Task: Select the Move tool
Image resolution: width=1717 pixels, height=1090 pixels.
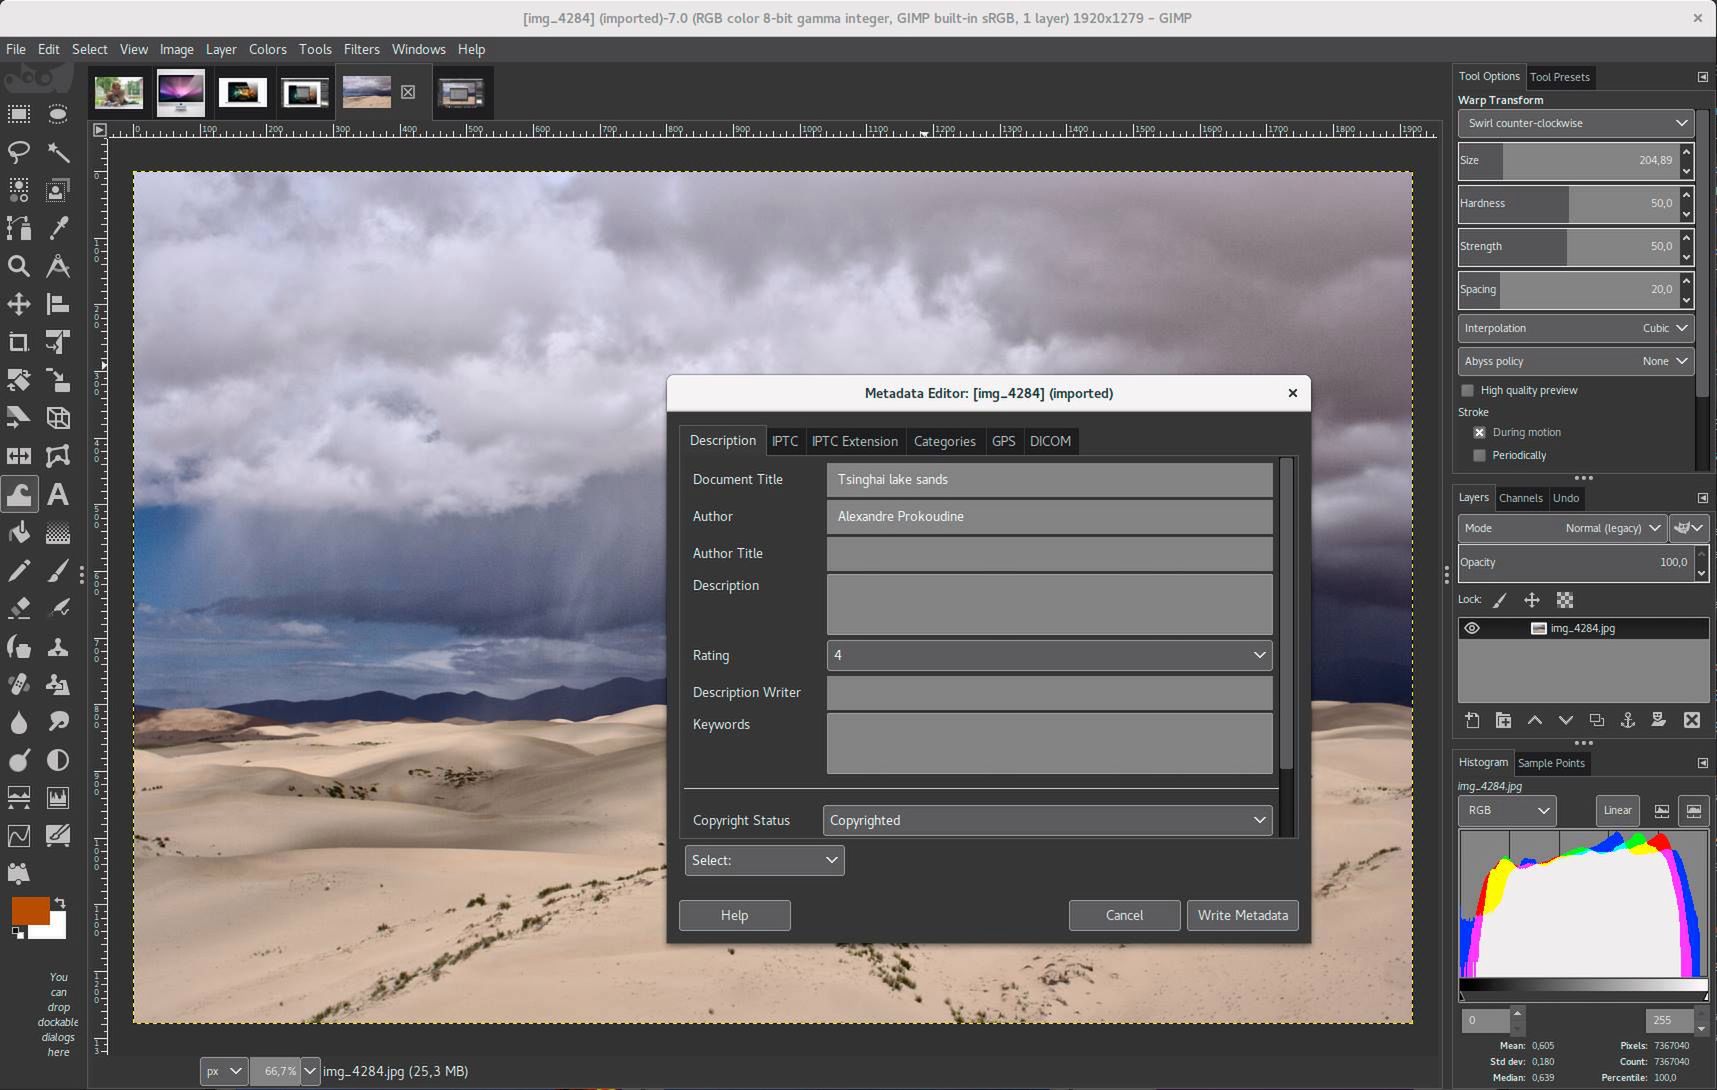Action: tap(19, 304)
